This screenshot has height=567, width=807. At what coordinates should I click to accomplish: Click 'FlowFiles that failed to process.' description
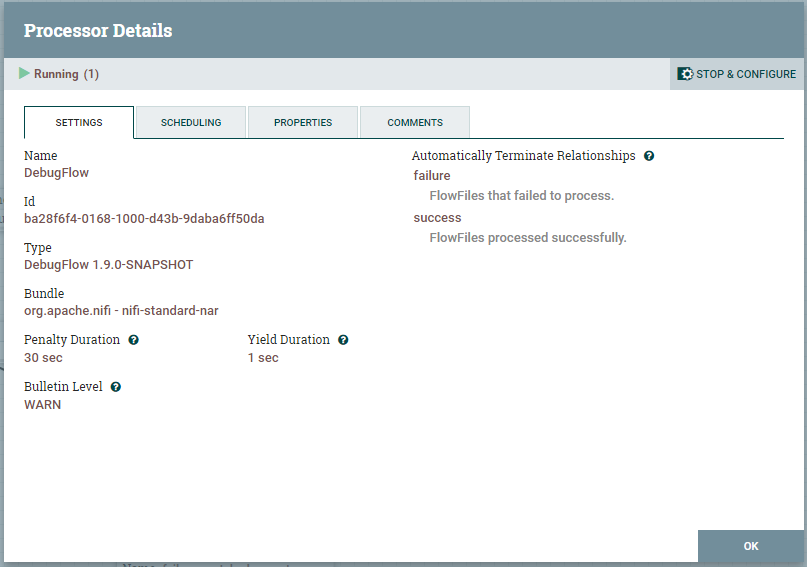(522, 196)
